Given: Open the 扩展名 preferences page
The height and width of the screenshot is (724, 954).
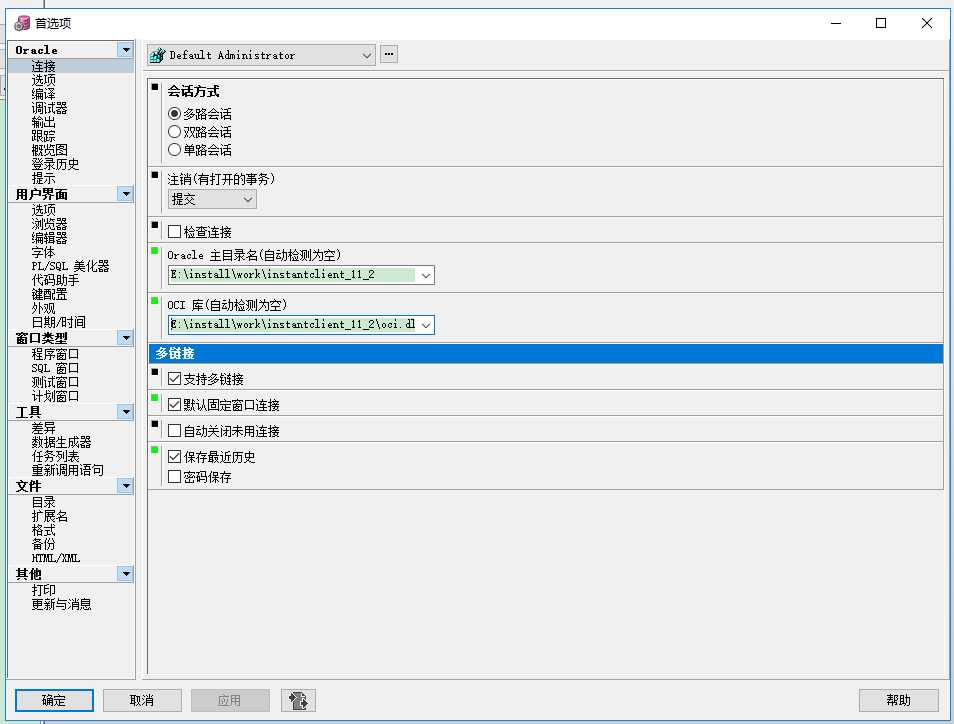Looking at the screenshot, I should [49, 517].
